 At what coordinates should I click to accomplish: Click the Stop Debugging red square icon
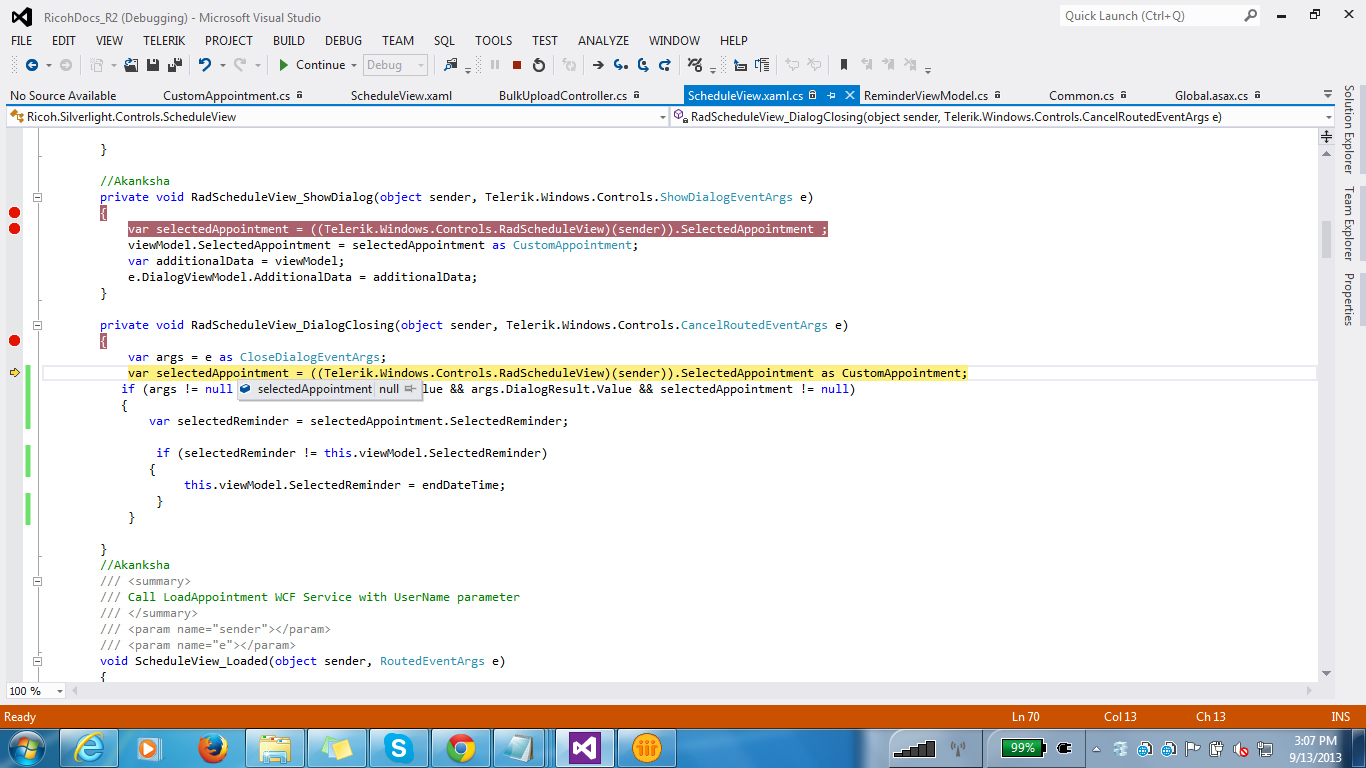(x=517, y=65)
